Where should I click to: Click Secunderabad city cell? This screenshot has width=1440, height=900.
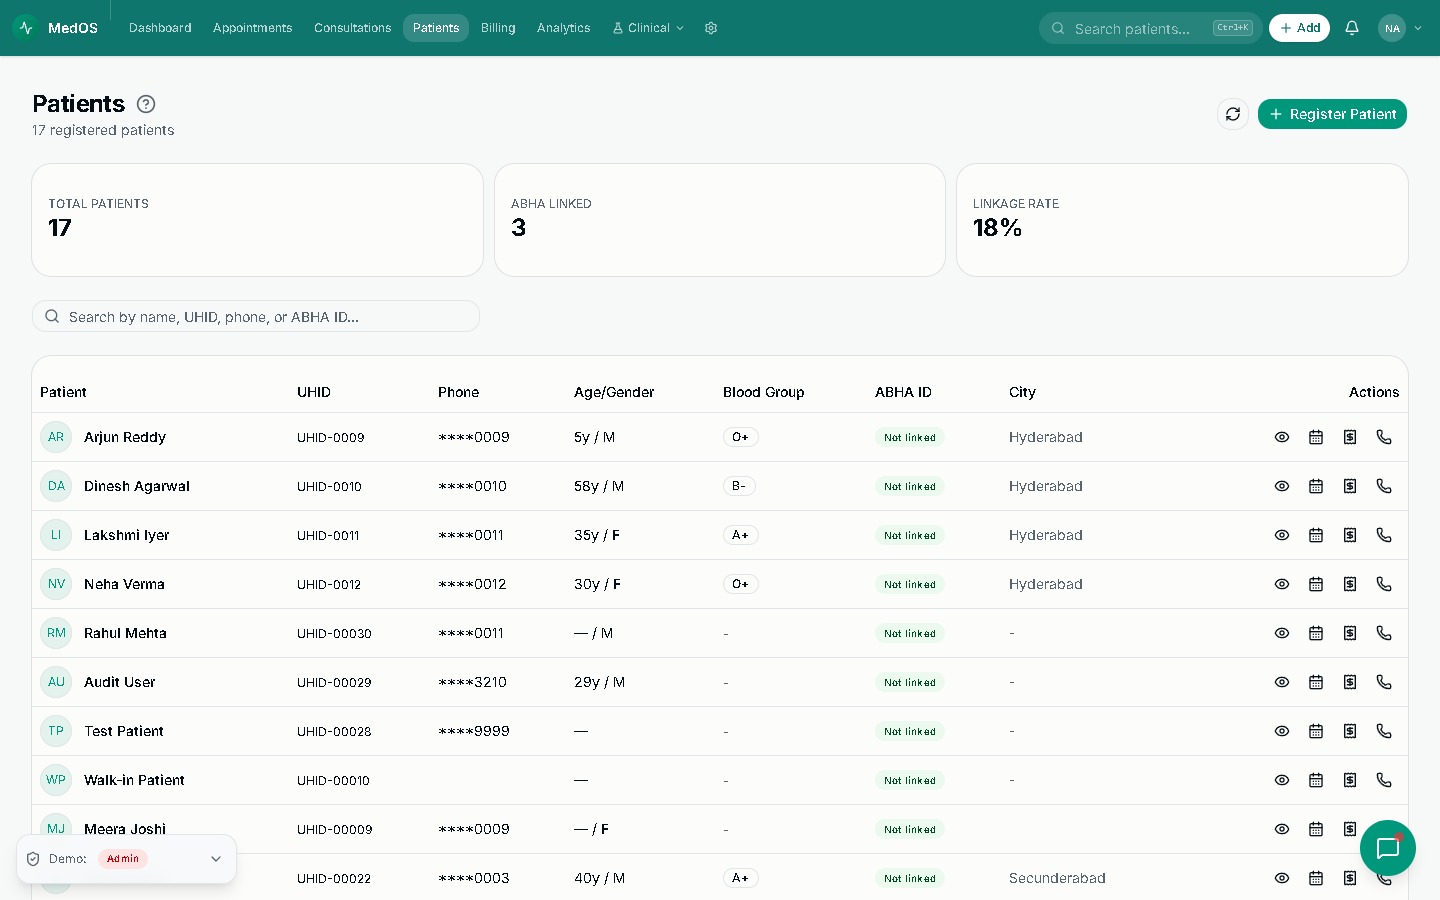pyautogui.click(x=1057, y=878)
